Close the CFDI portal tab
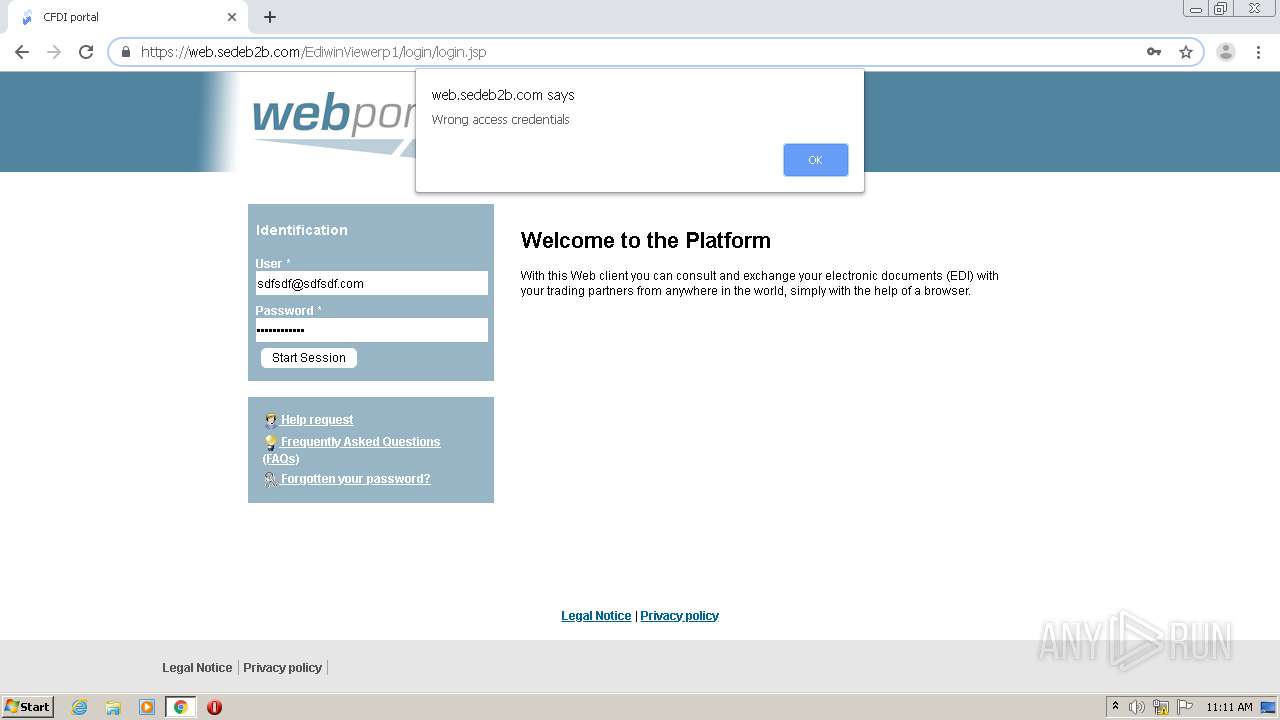This screenshot has width=1280, height=720. click(232, 17)
